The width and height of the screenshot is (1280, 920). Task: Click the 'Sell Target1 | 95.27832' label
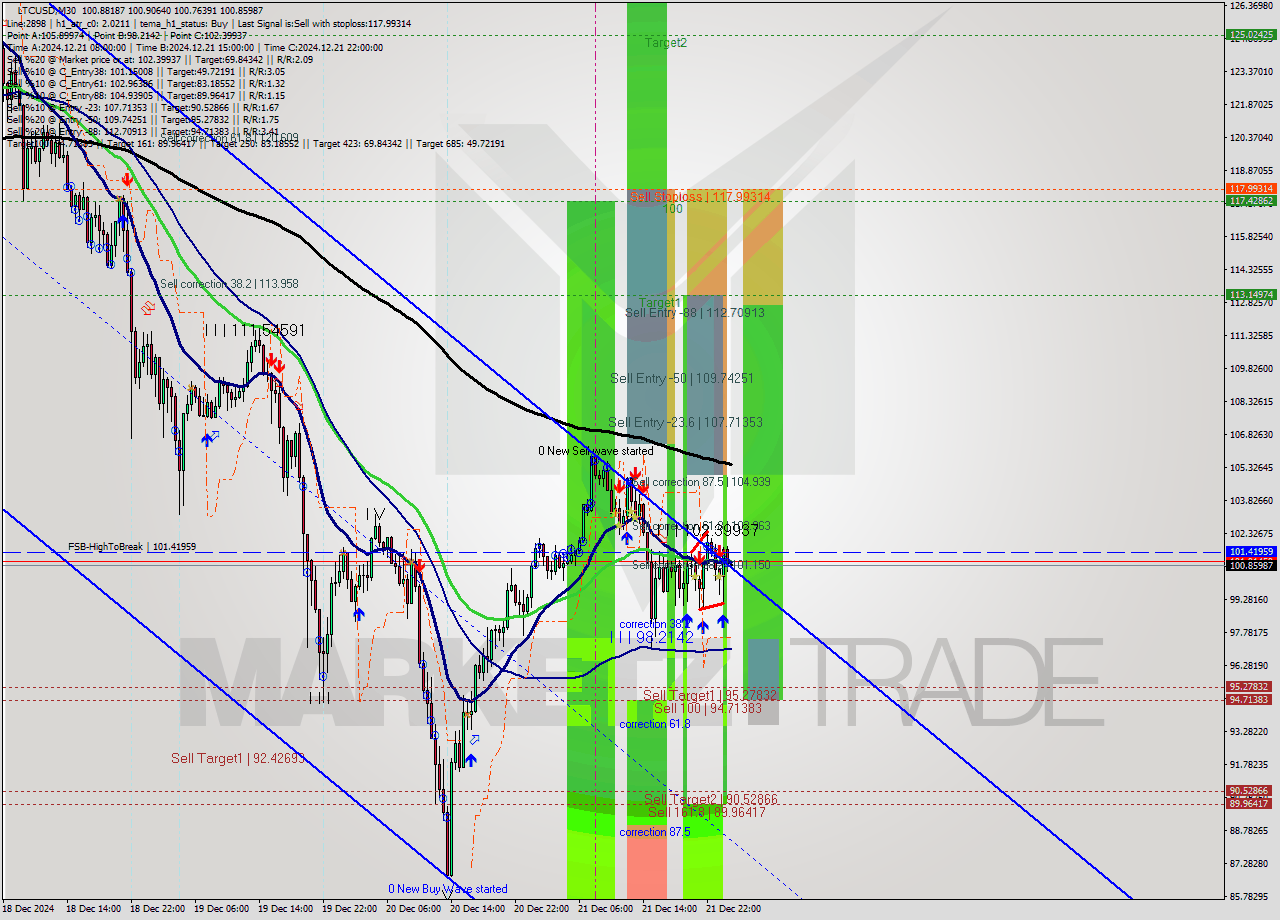point(709,695)
